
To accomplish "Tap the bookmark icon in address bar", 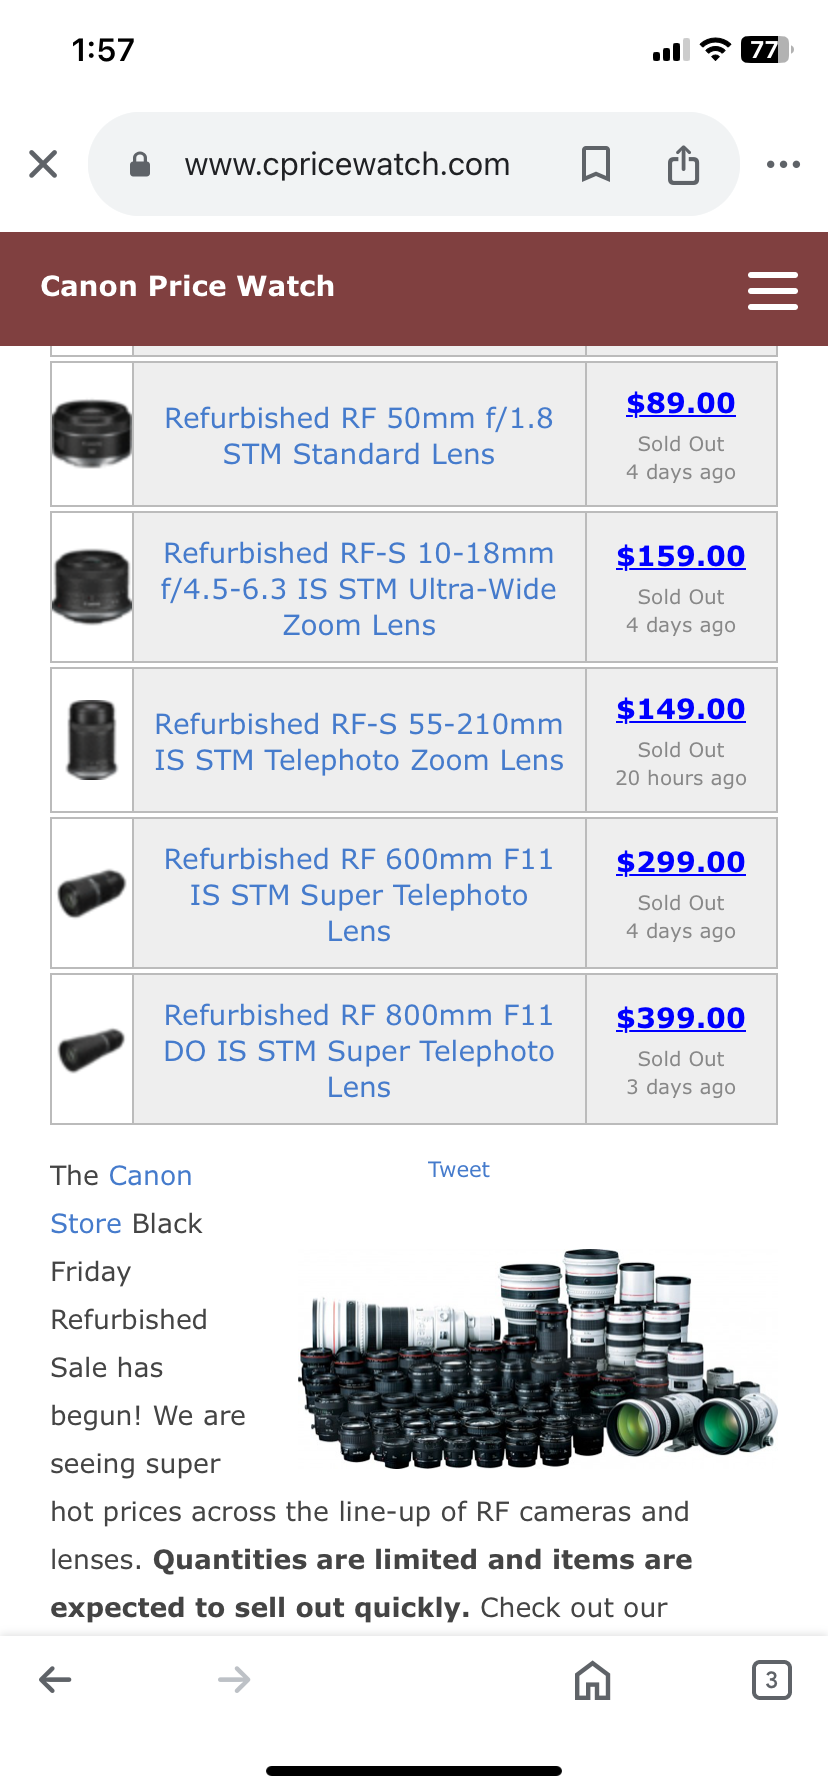I will pyautogui.click(x=596, y=164).
